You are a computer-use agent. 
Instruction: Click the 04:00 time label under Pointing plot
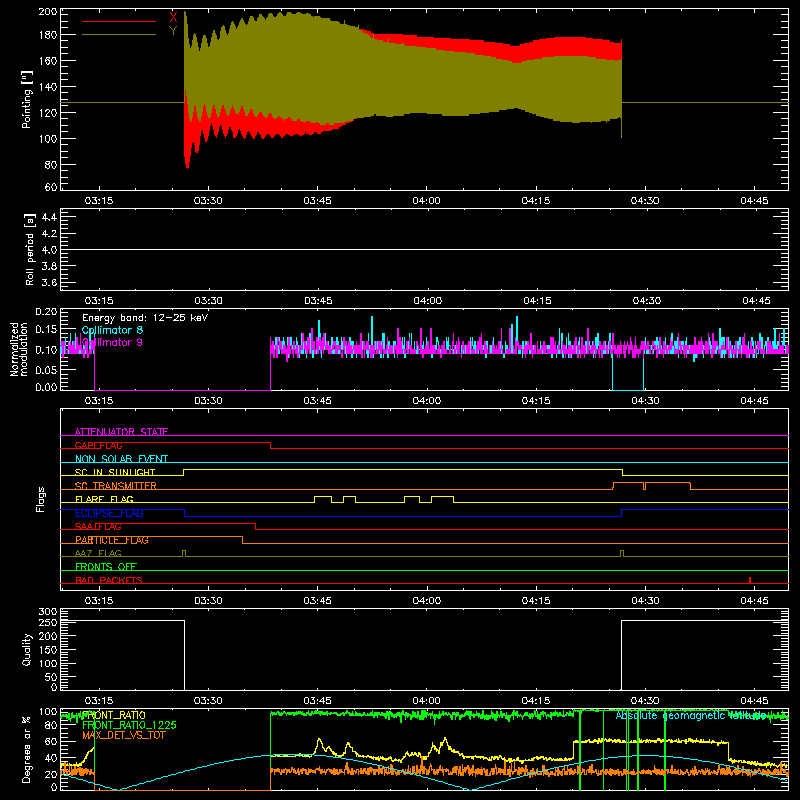(427, 201)
